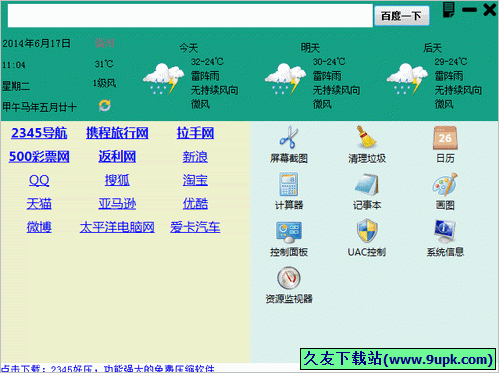Open the 淘宝 link
The width and height of the screenshot is (499, 373).
[x=195, y=180]
